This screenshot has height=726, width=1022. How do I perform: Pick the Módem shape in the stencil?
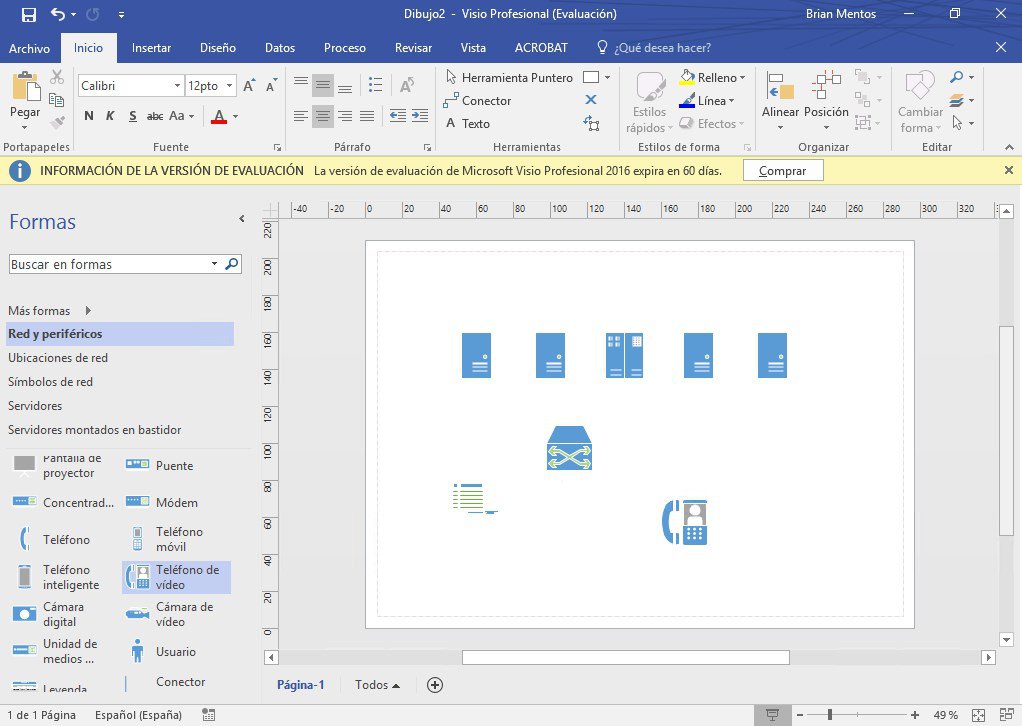(x=162, y=502)
